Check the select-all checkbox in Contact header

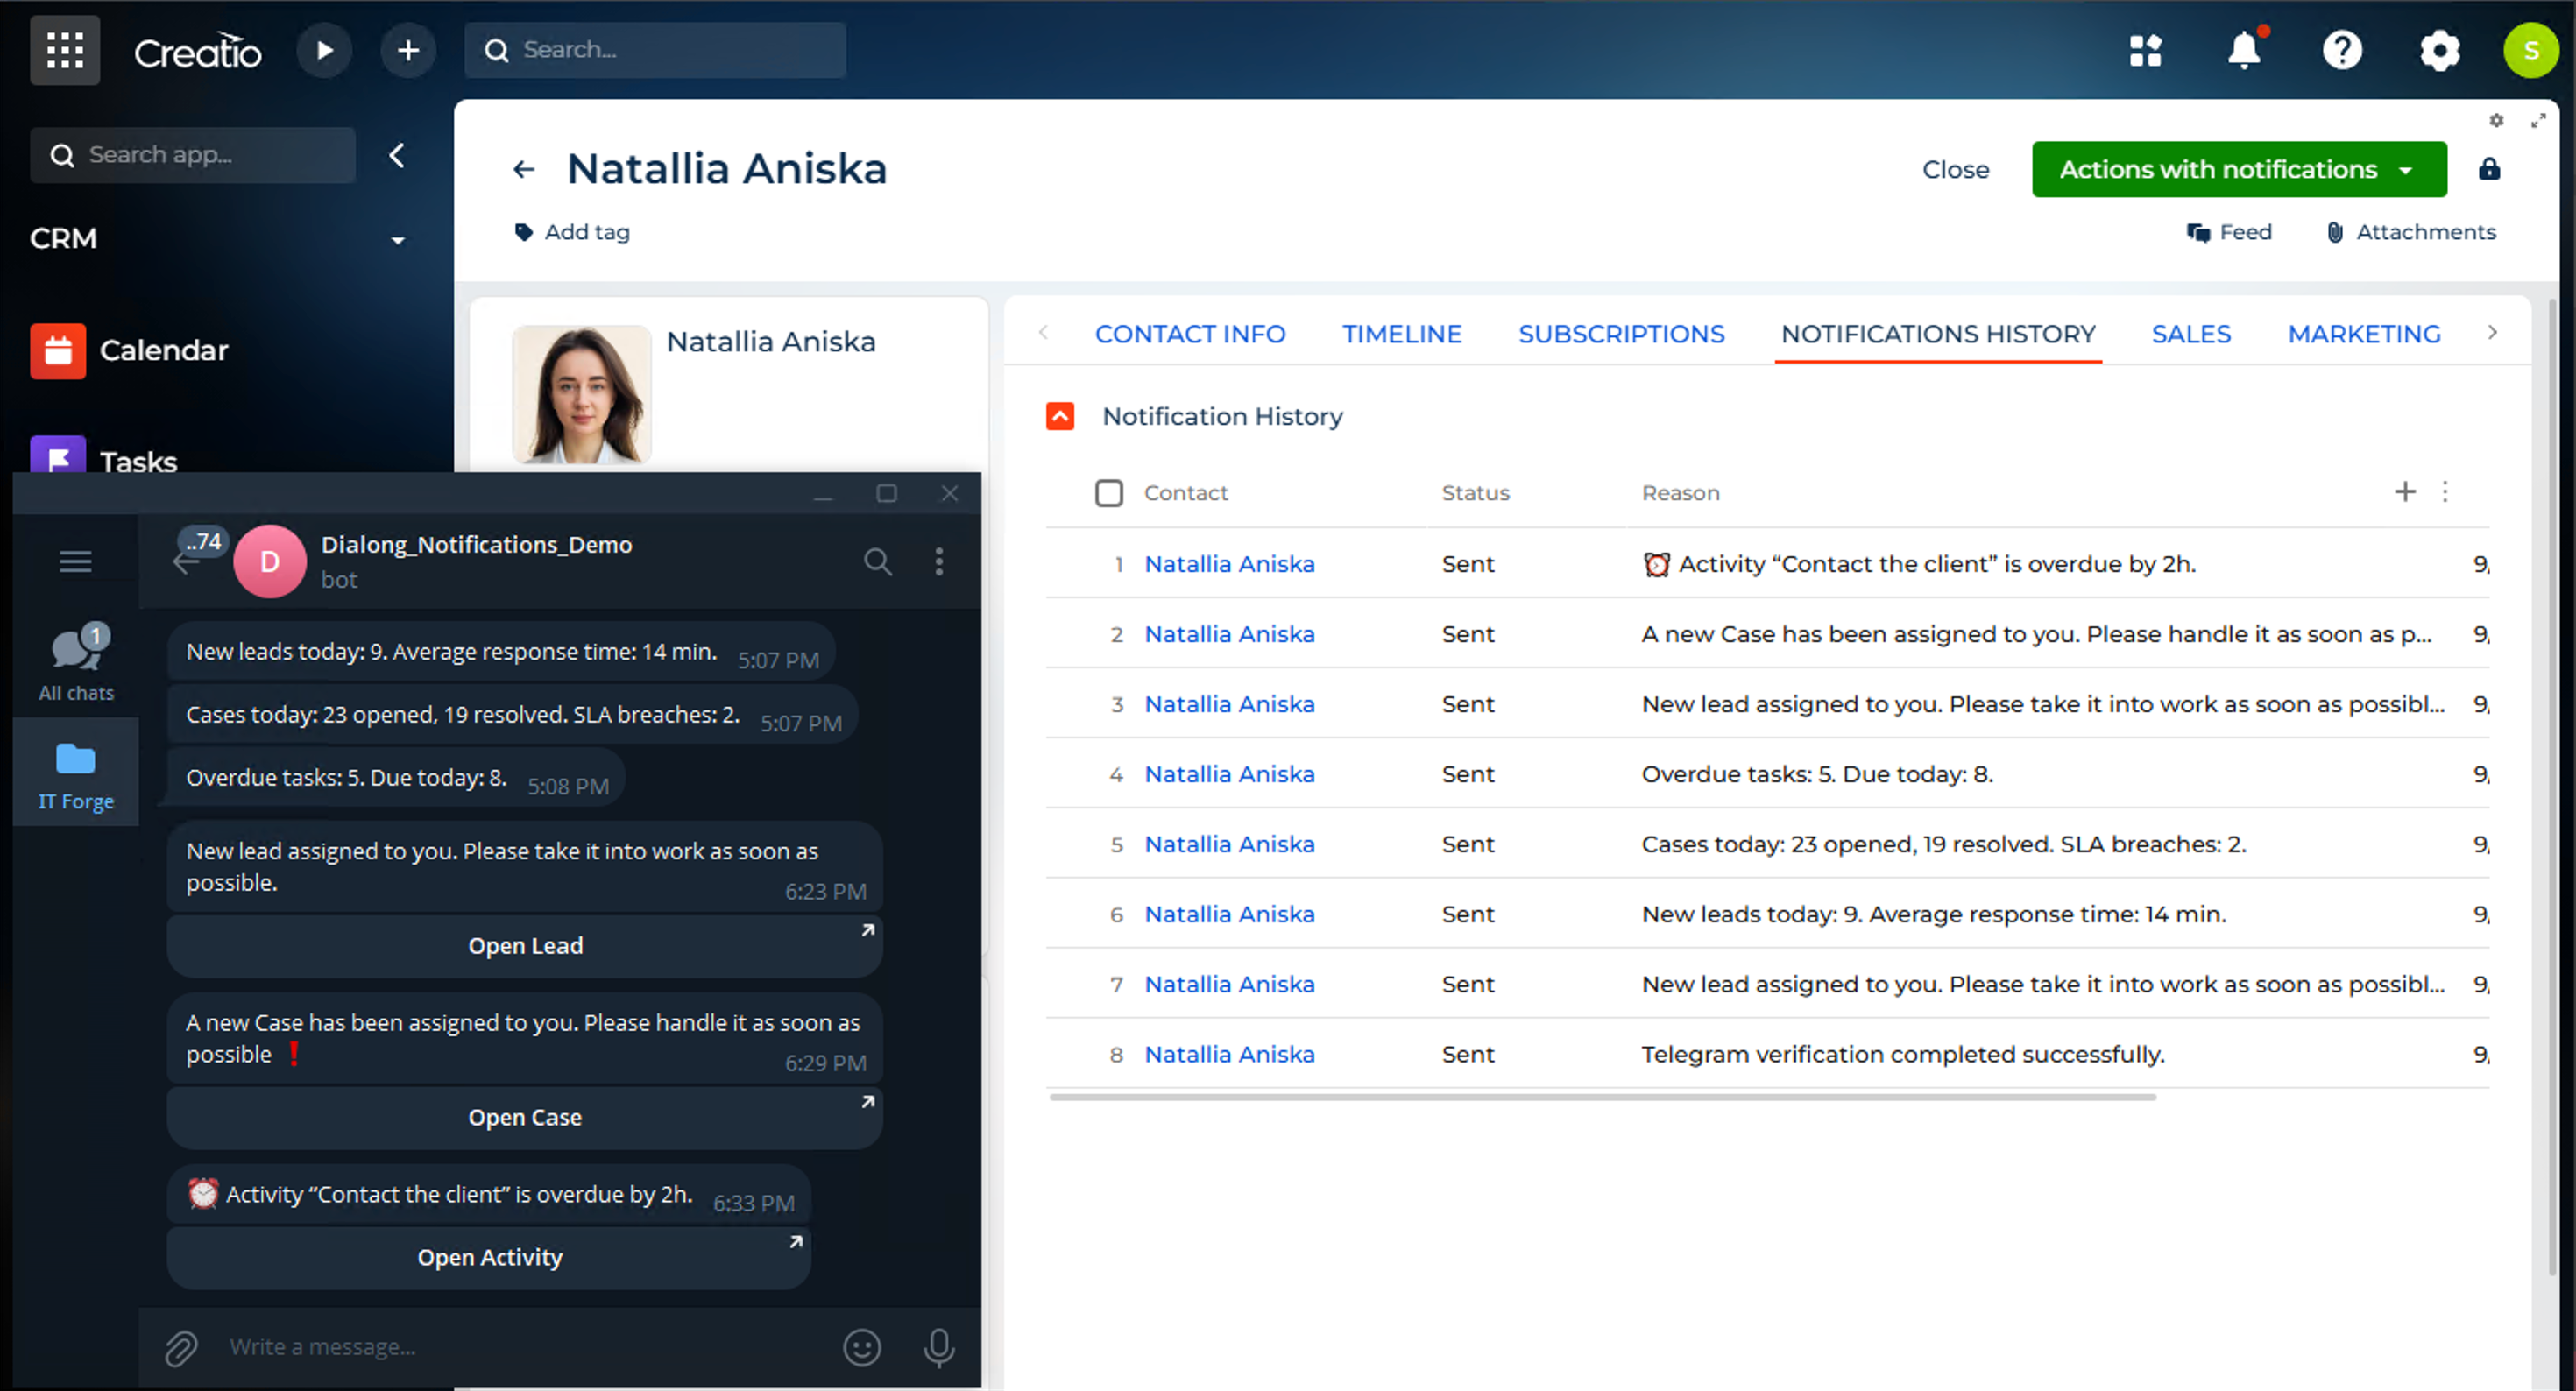1108,493
